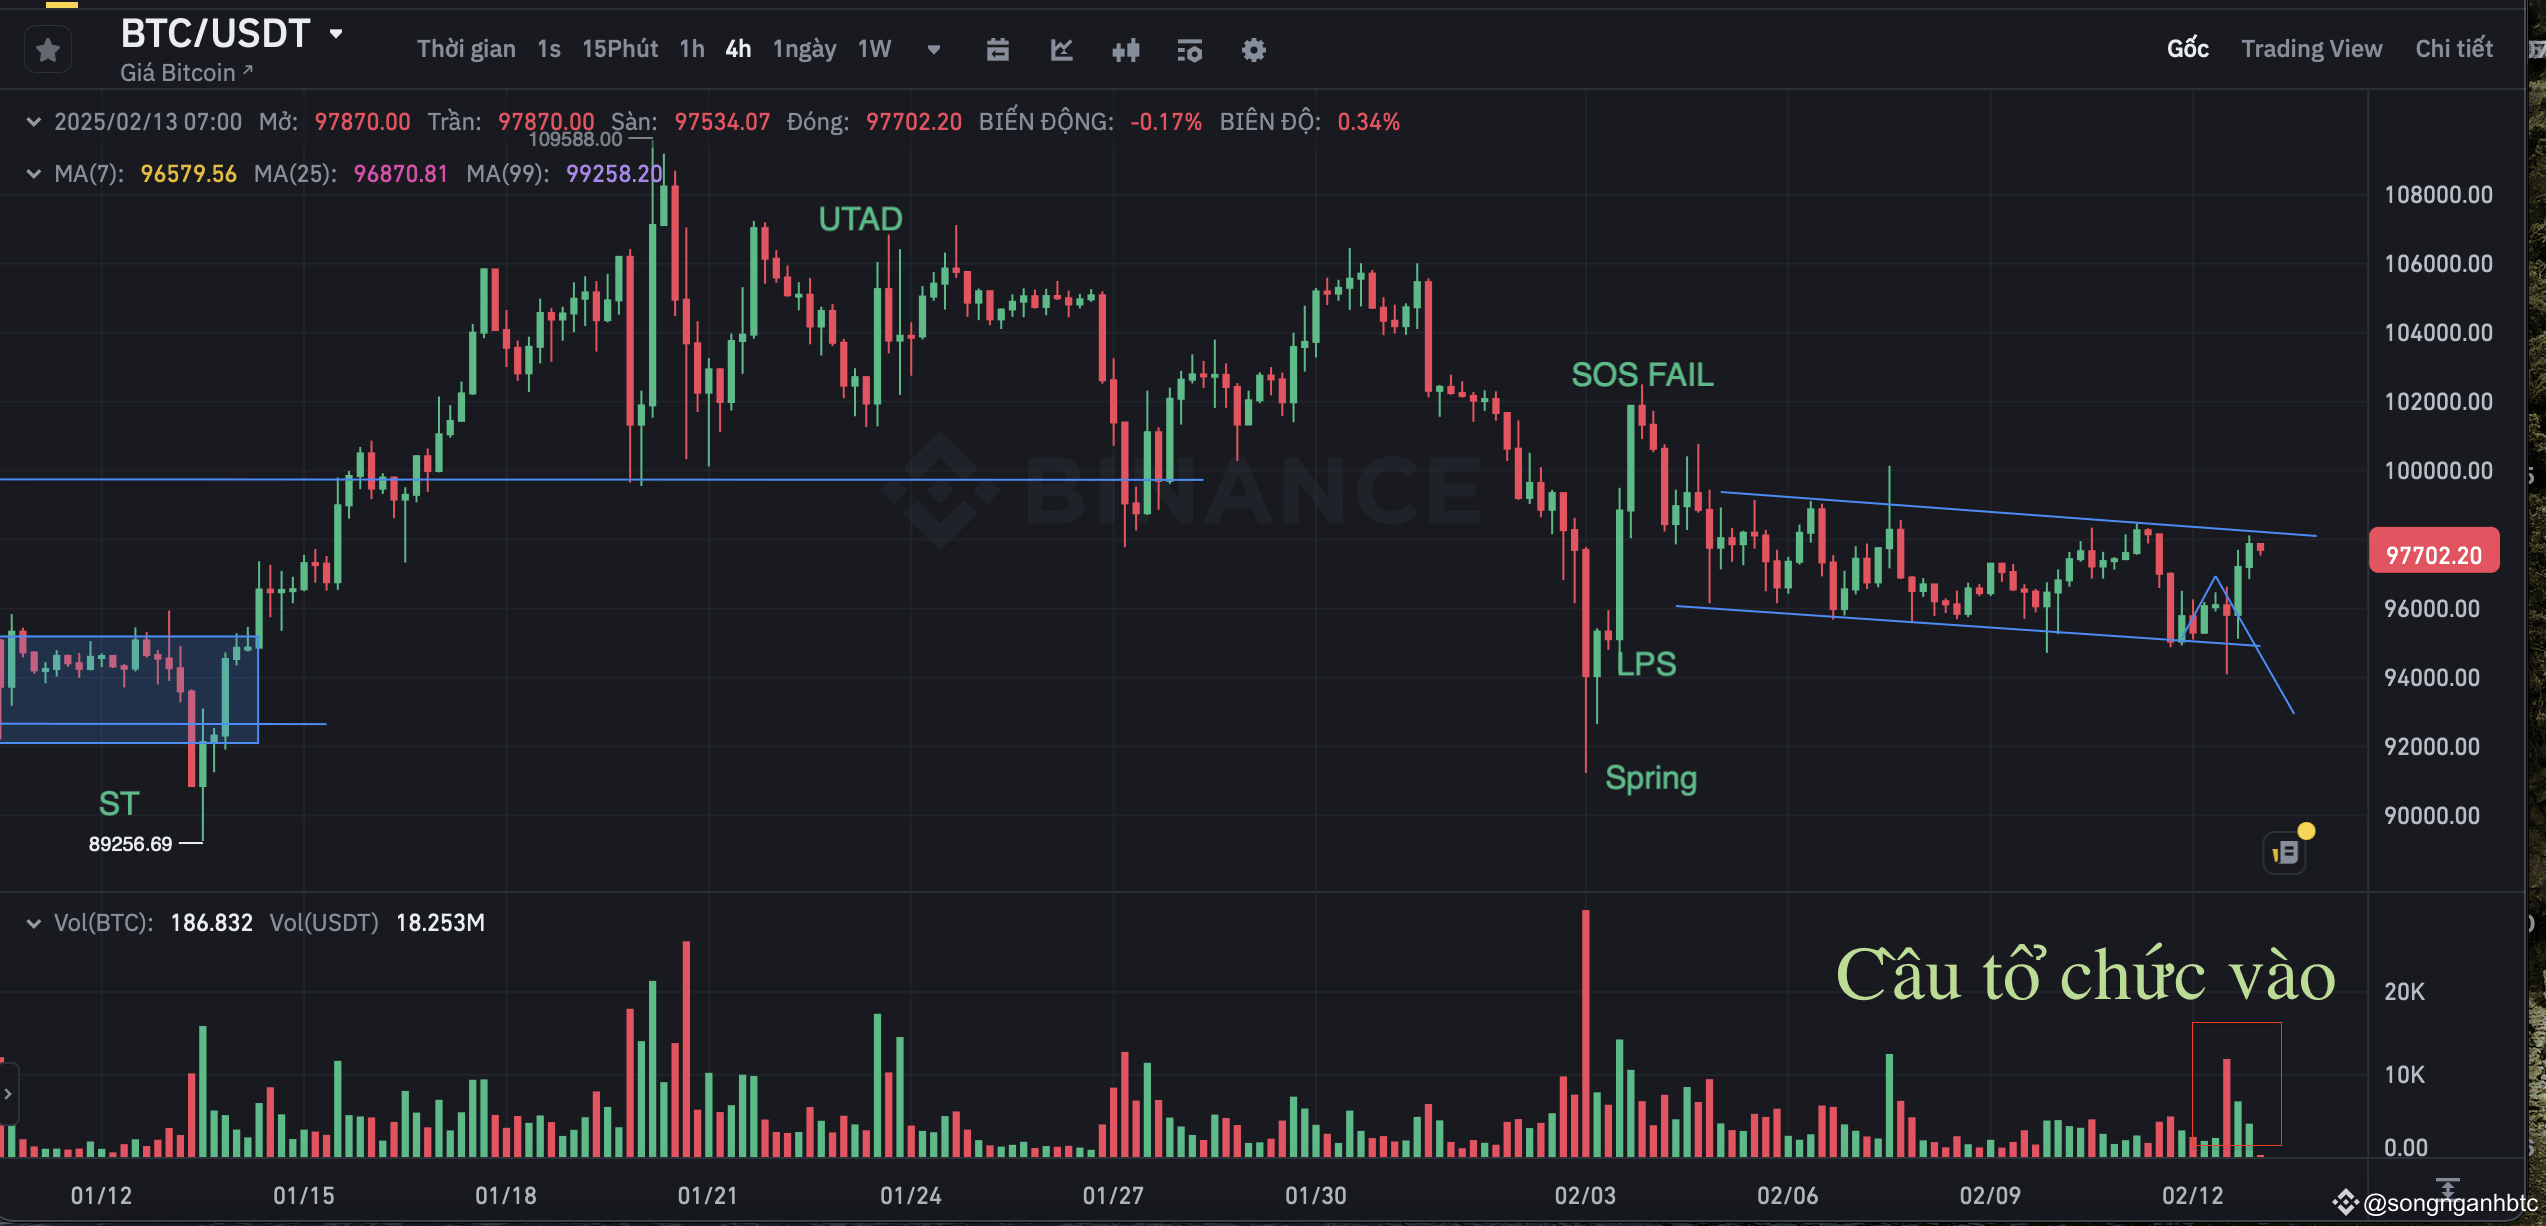Collapse the OHLC info row chevron
Viewport: 2546px width, 1226px height.
coord(33,121)
